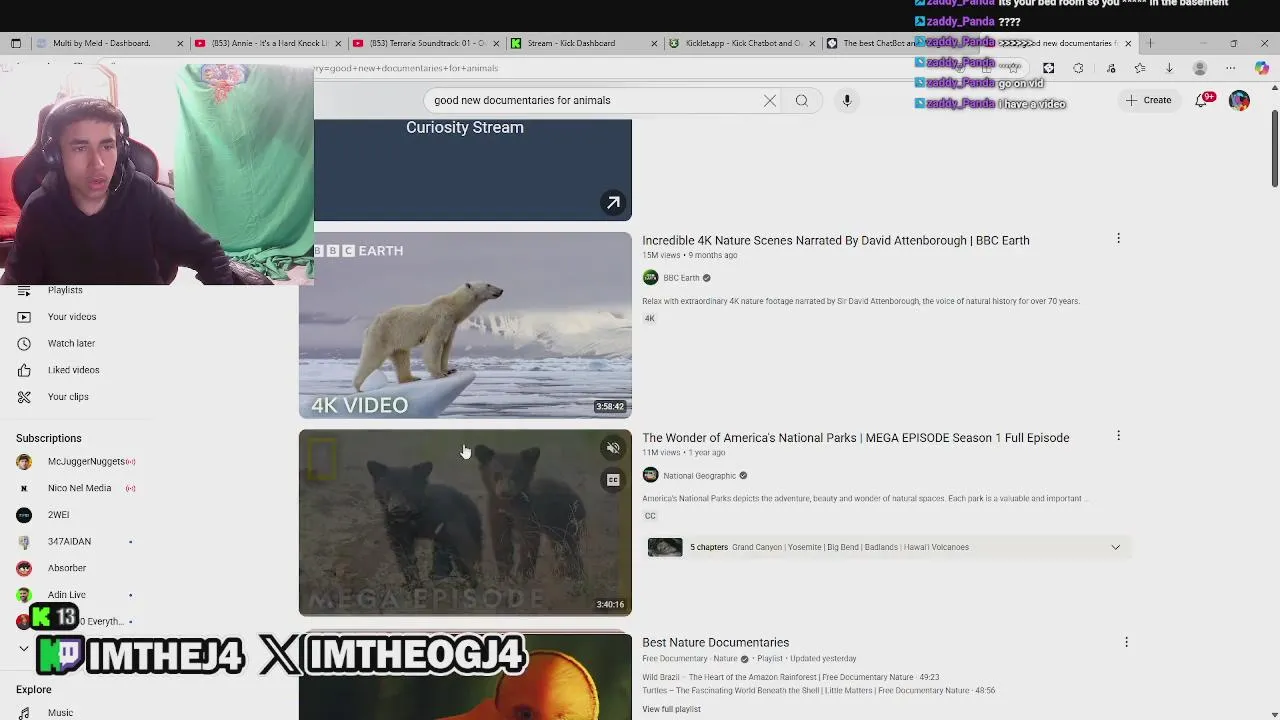Viewport: 1280px width, 720px height.
Task: Switch to Multi by Meld Dashboard tab
Action: coord(100,43)
